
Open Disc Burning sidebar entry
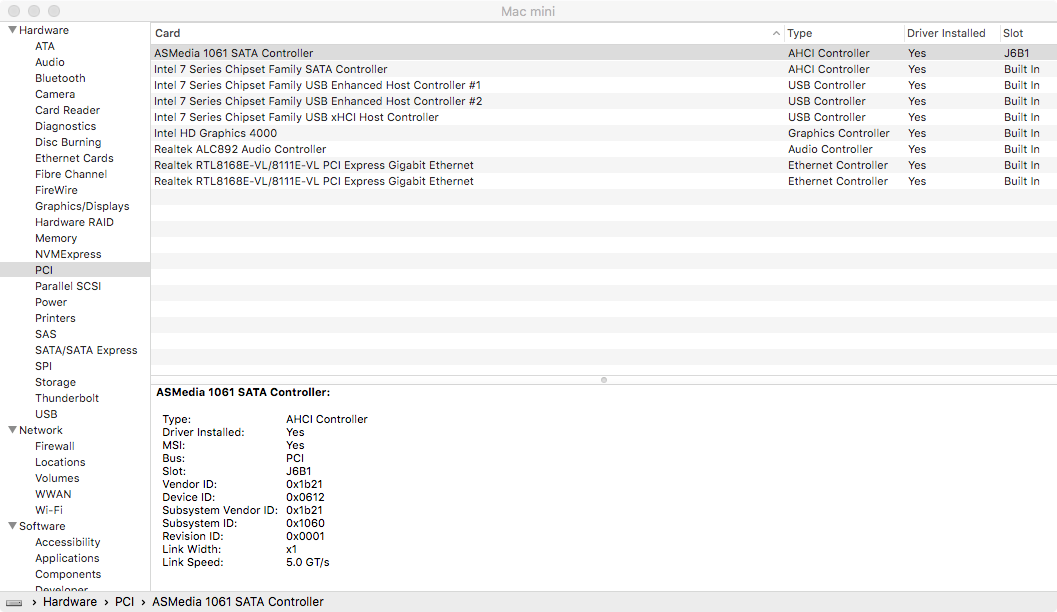pyautogui.click(x=68, y=142)
